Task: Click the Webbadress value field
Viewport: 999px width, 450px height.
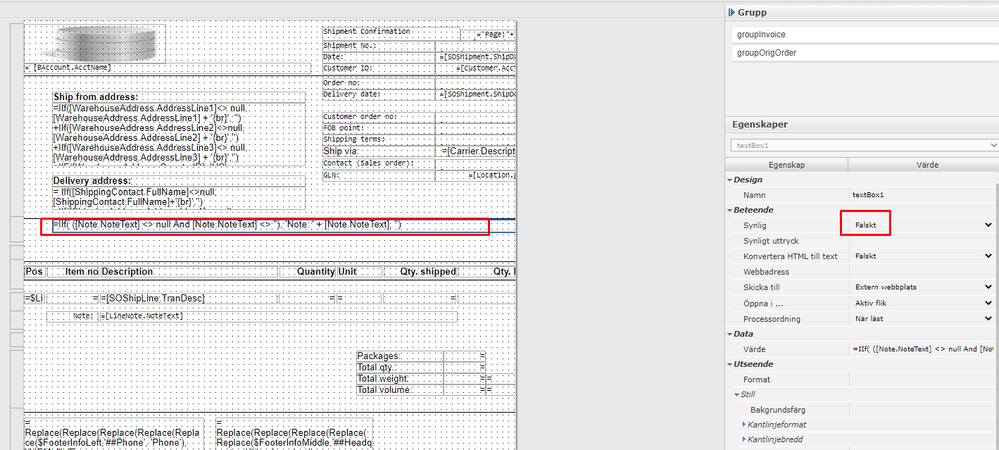Action: click(x=922, y=272)
